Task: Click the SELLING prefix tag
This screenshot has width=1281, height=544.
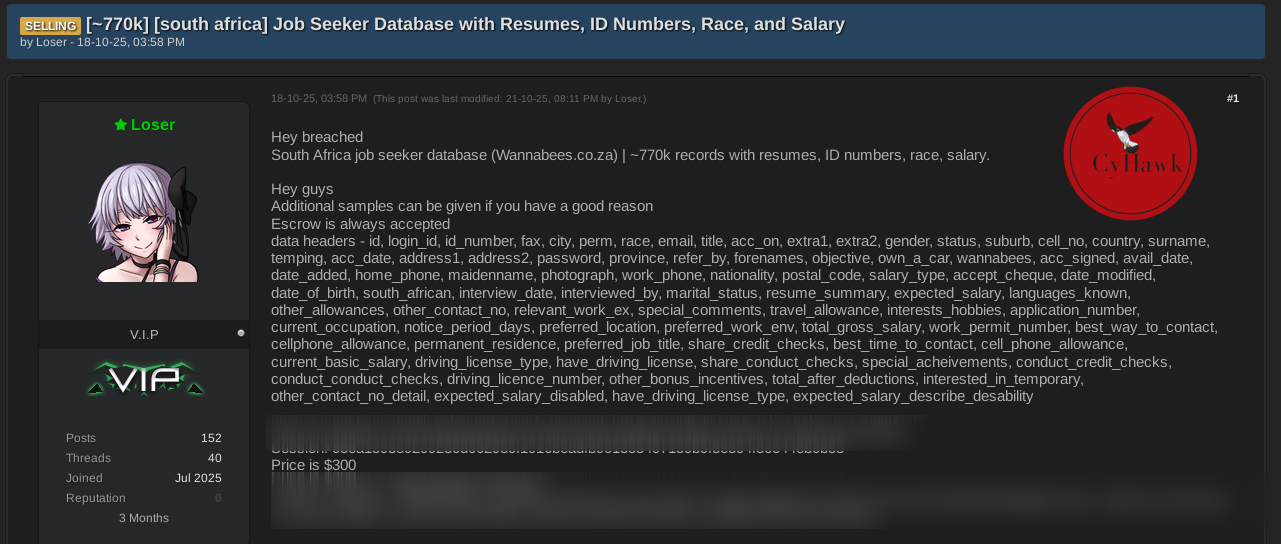Action: [50, 25]
